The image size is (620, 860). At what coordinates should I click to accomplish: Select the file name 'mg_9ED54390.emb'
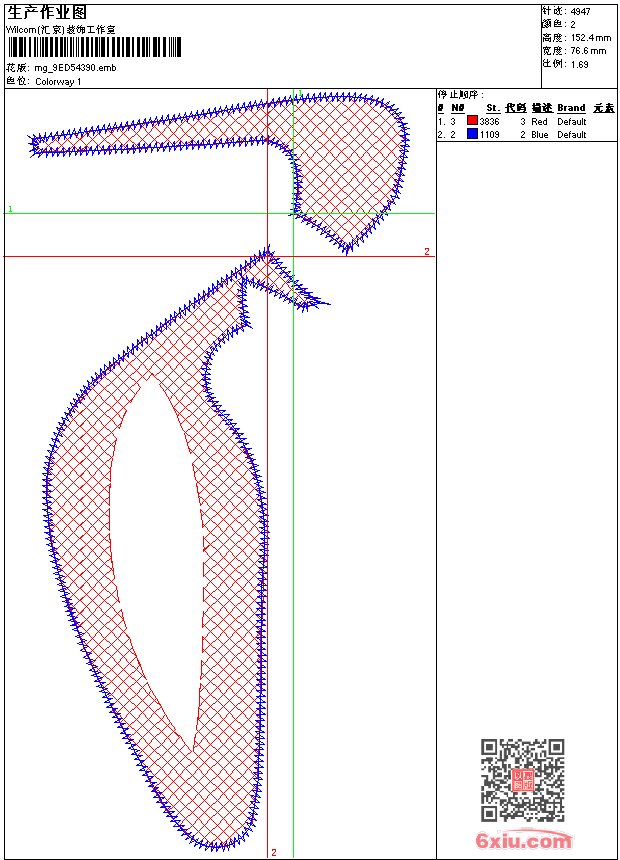tap(75, 68)
